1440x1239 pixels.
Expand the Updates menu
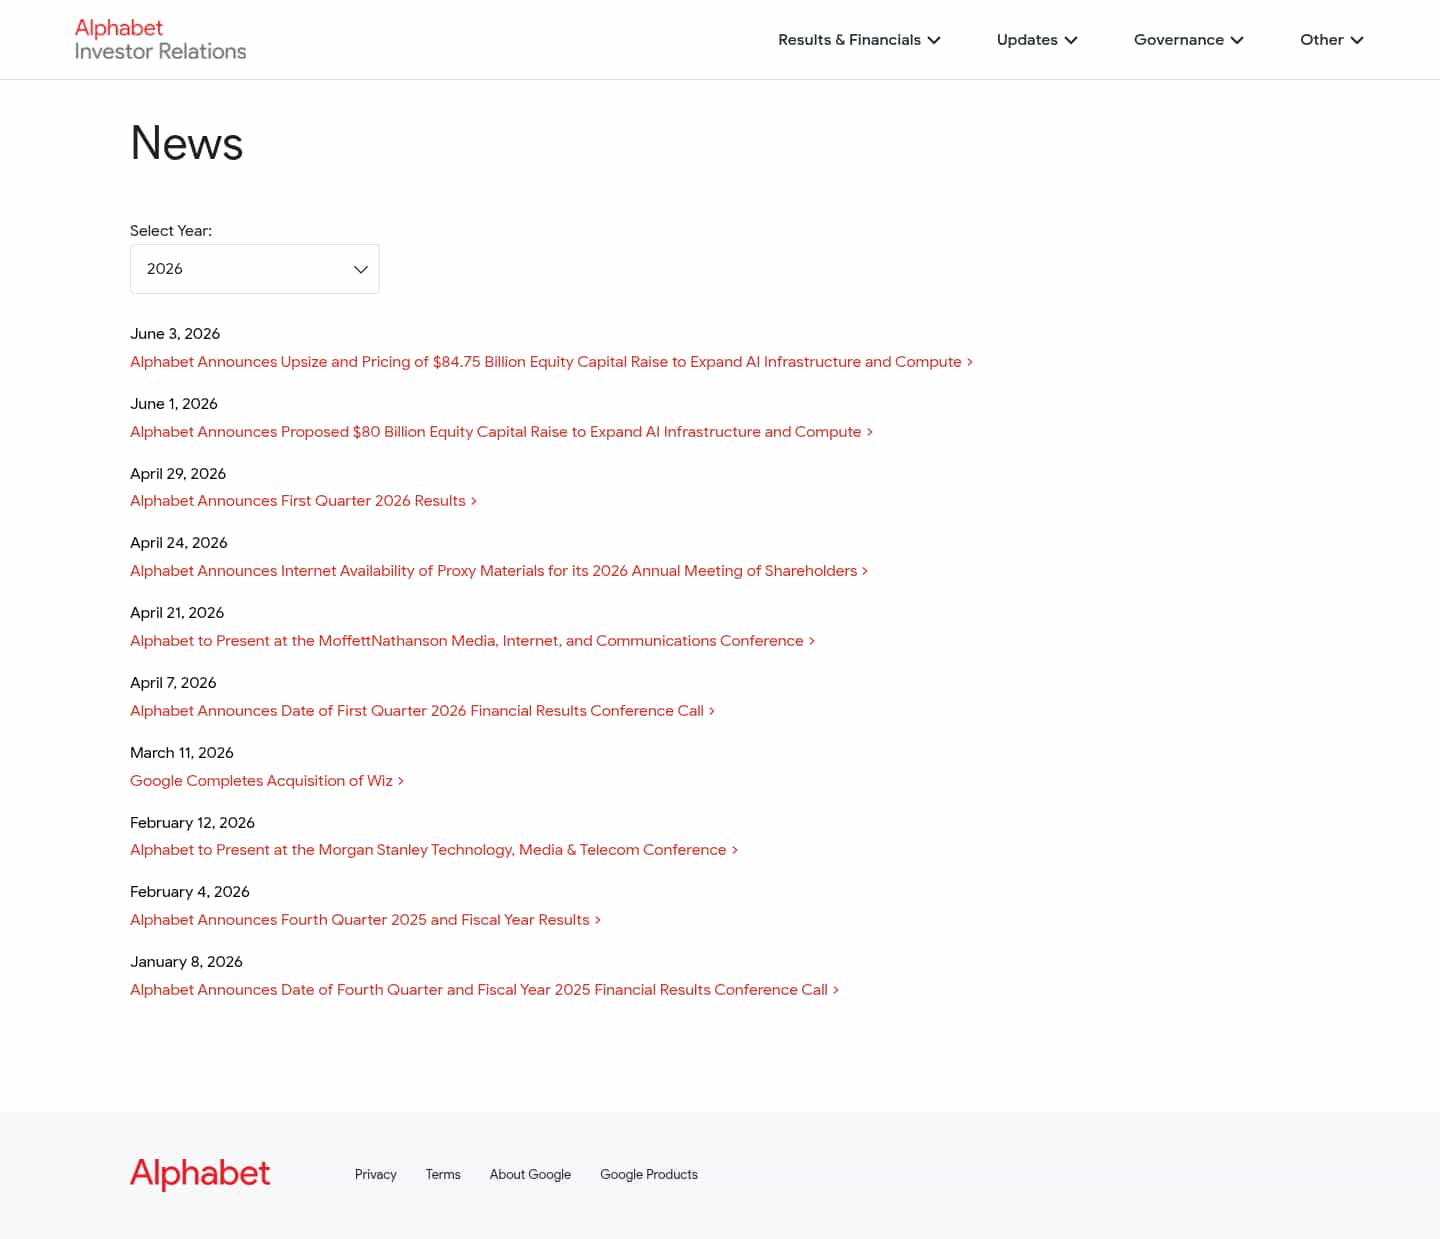(1037, 40)
